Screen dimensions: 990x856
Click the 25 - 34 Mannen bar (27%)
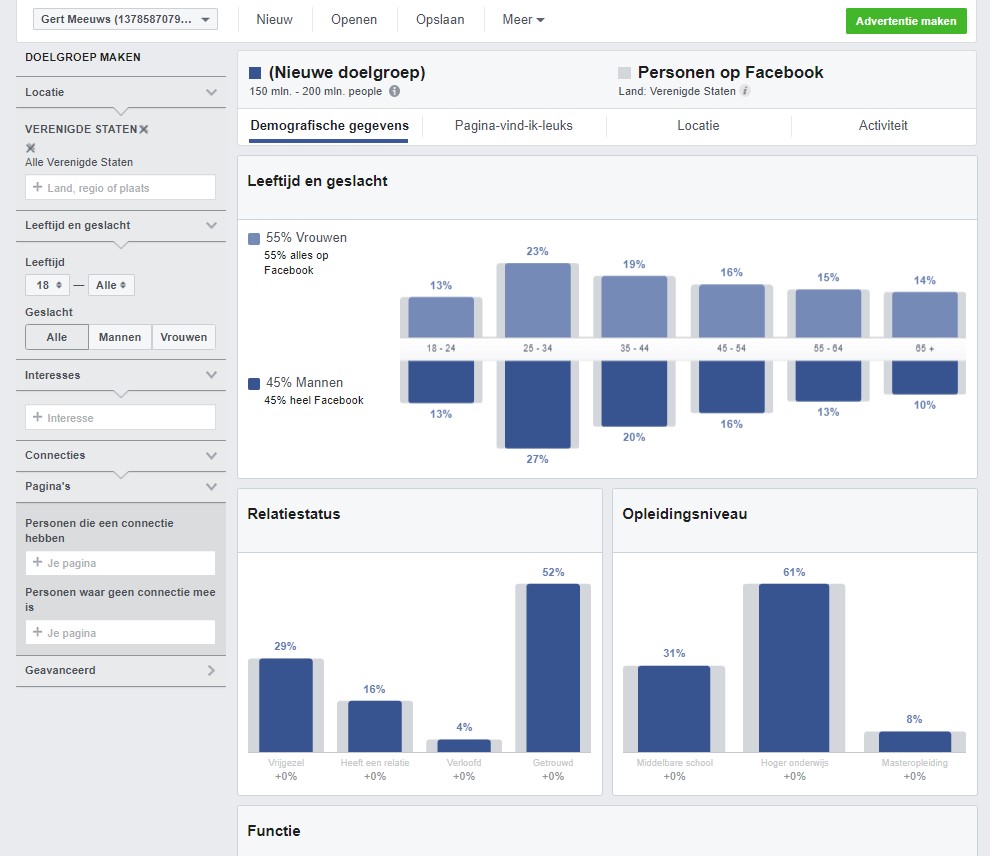tap(537, 404)
